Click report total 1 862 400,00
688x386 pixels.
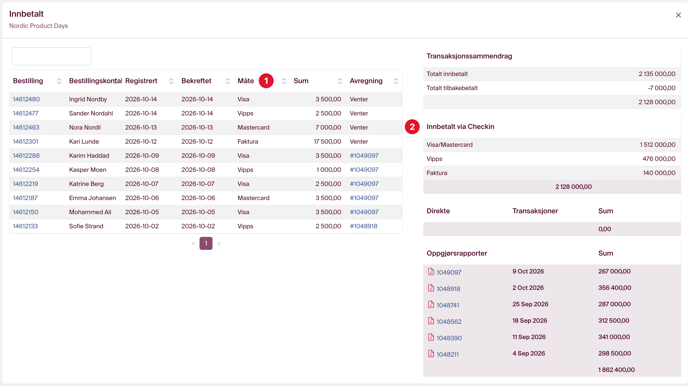click(616, 370)
